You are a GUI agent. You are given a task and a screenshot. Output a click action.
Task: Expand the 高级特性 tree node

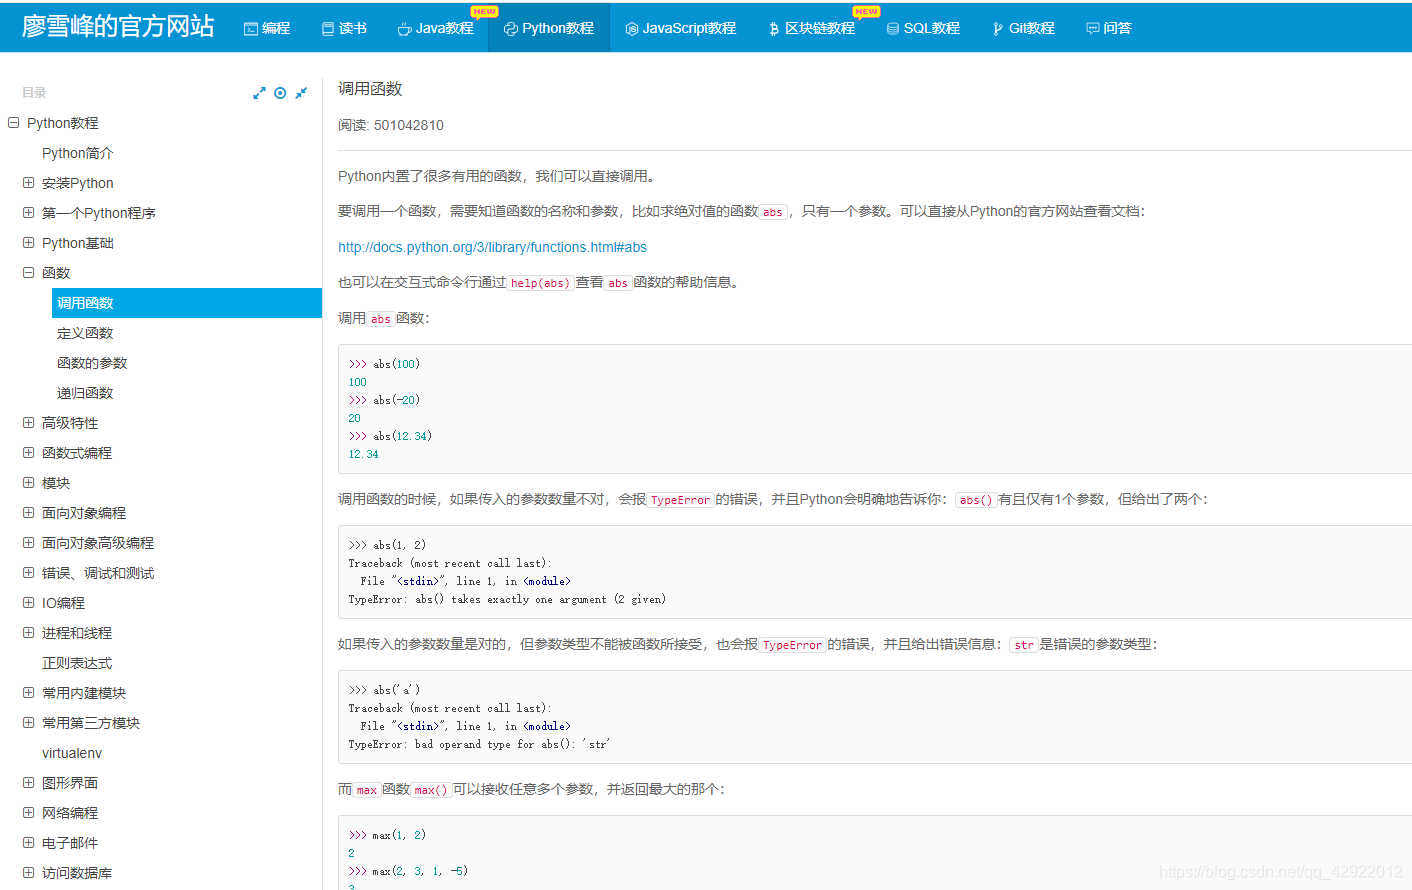(28, 422)
